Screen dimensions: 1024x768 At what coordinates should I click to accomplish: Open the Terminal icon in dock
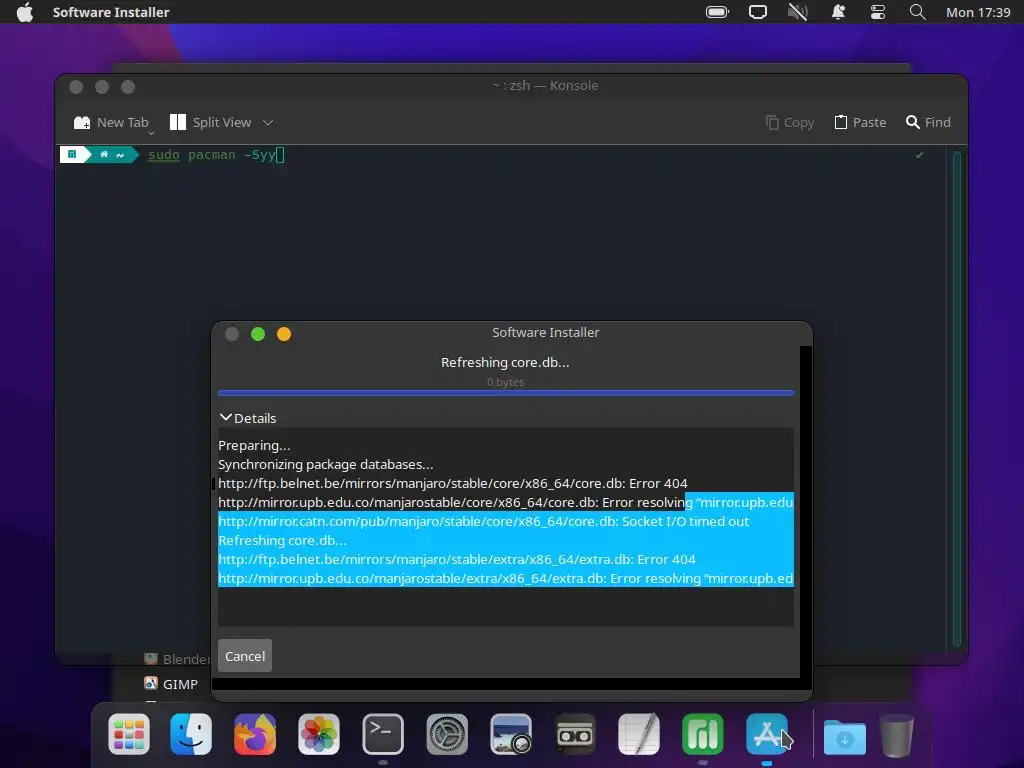[x=383, y=734]
